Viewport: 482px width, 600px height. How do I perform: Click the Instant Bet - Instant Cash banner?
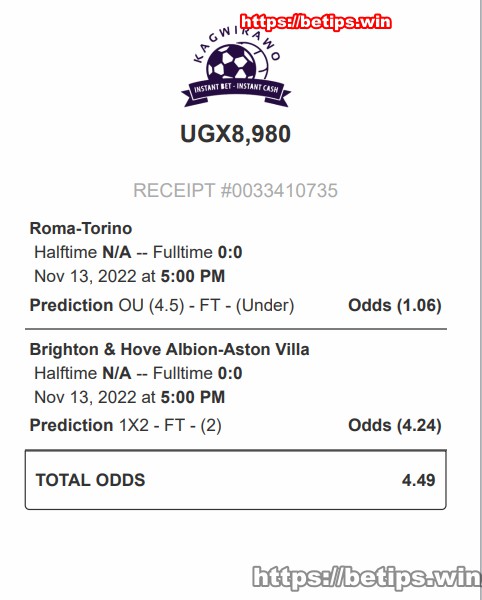coord(236,90)
